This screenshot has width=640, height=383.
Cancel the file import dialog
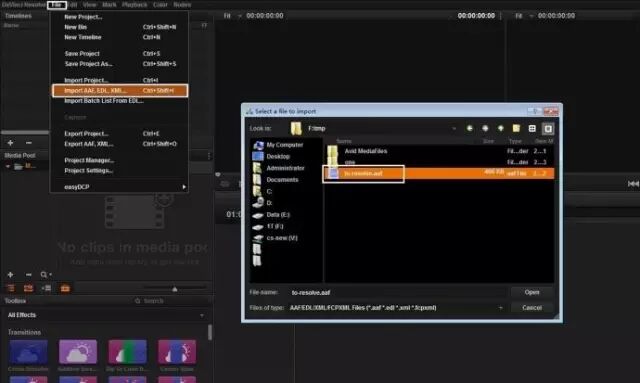point(532,308)
